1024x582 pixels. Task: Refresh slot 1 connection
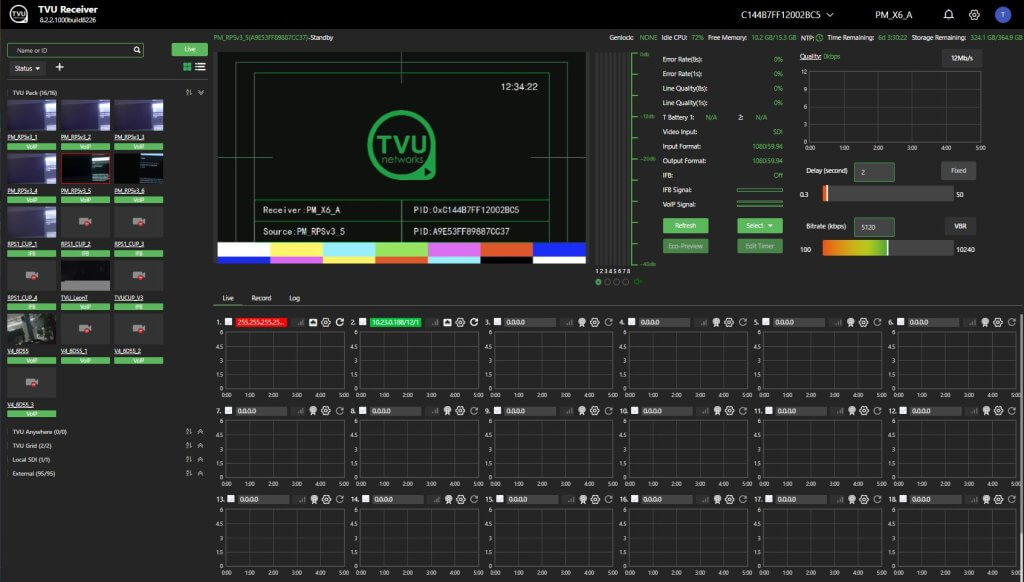[340, 323]
